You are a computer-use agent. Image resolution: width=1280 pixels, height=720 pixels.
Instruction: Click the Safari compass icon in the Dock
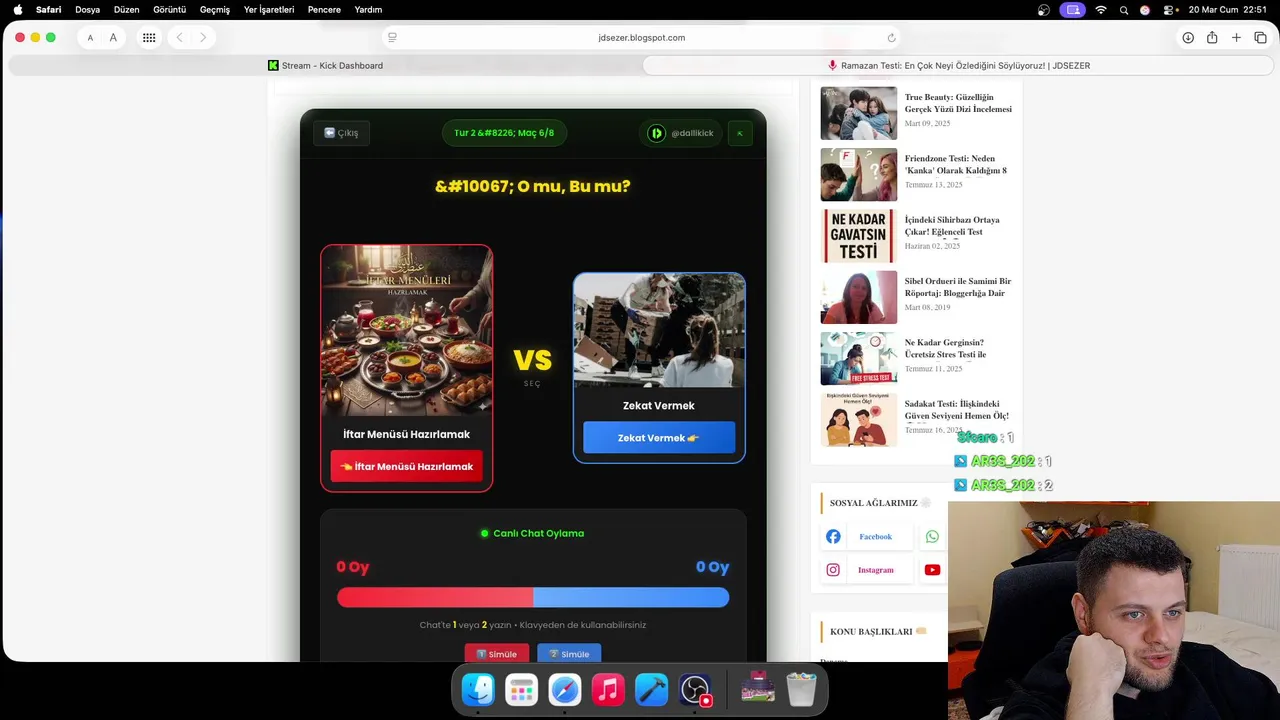tap(565, 690)
